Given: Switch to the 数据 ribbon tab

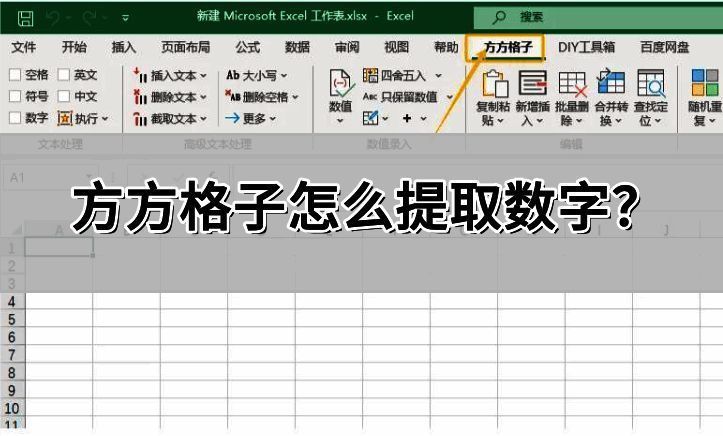Looking at the screenshot, I should 297,47.
